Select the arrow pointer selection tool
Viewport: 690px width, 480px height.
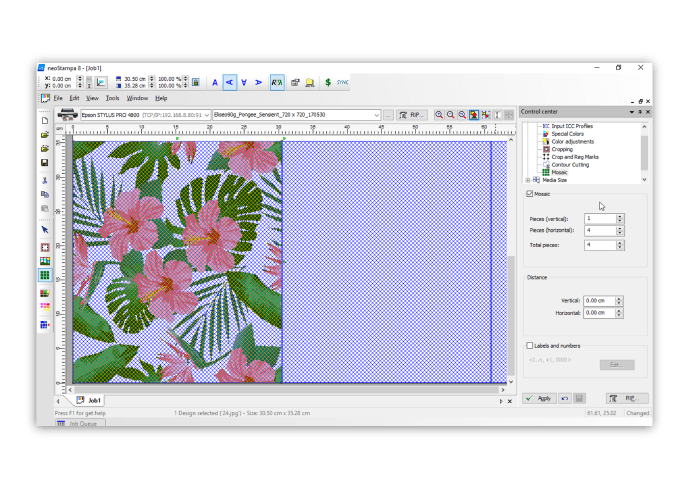tap(44, 230)
